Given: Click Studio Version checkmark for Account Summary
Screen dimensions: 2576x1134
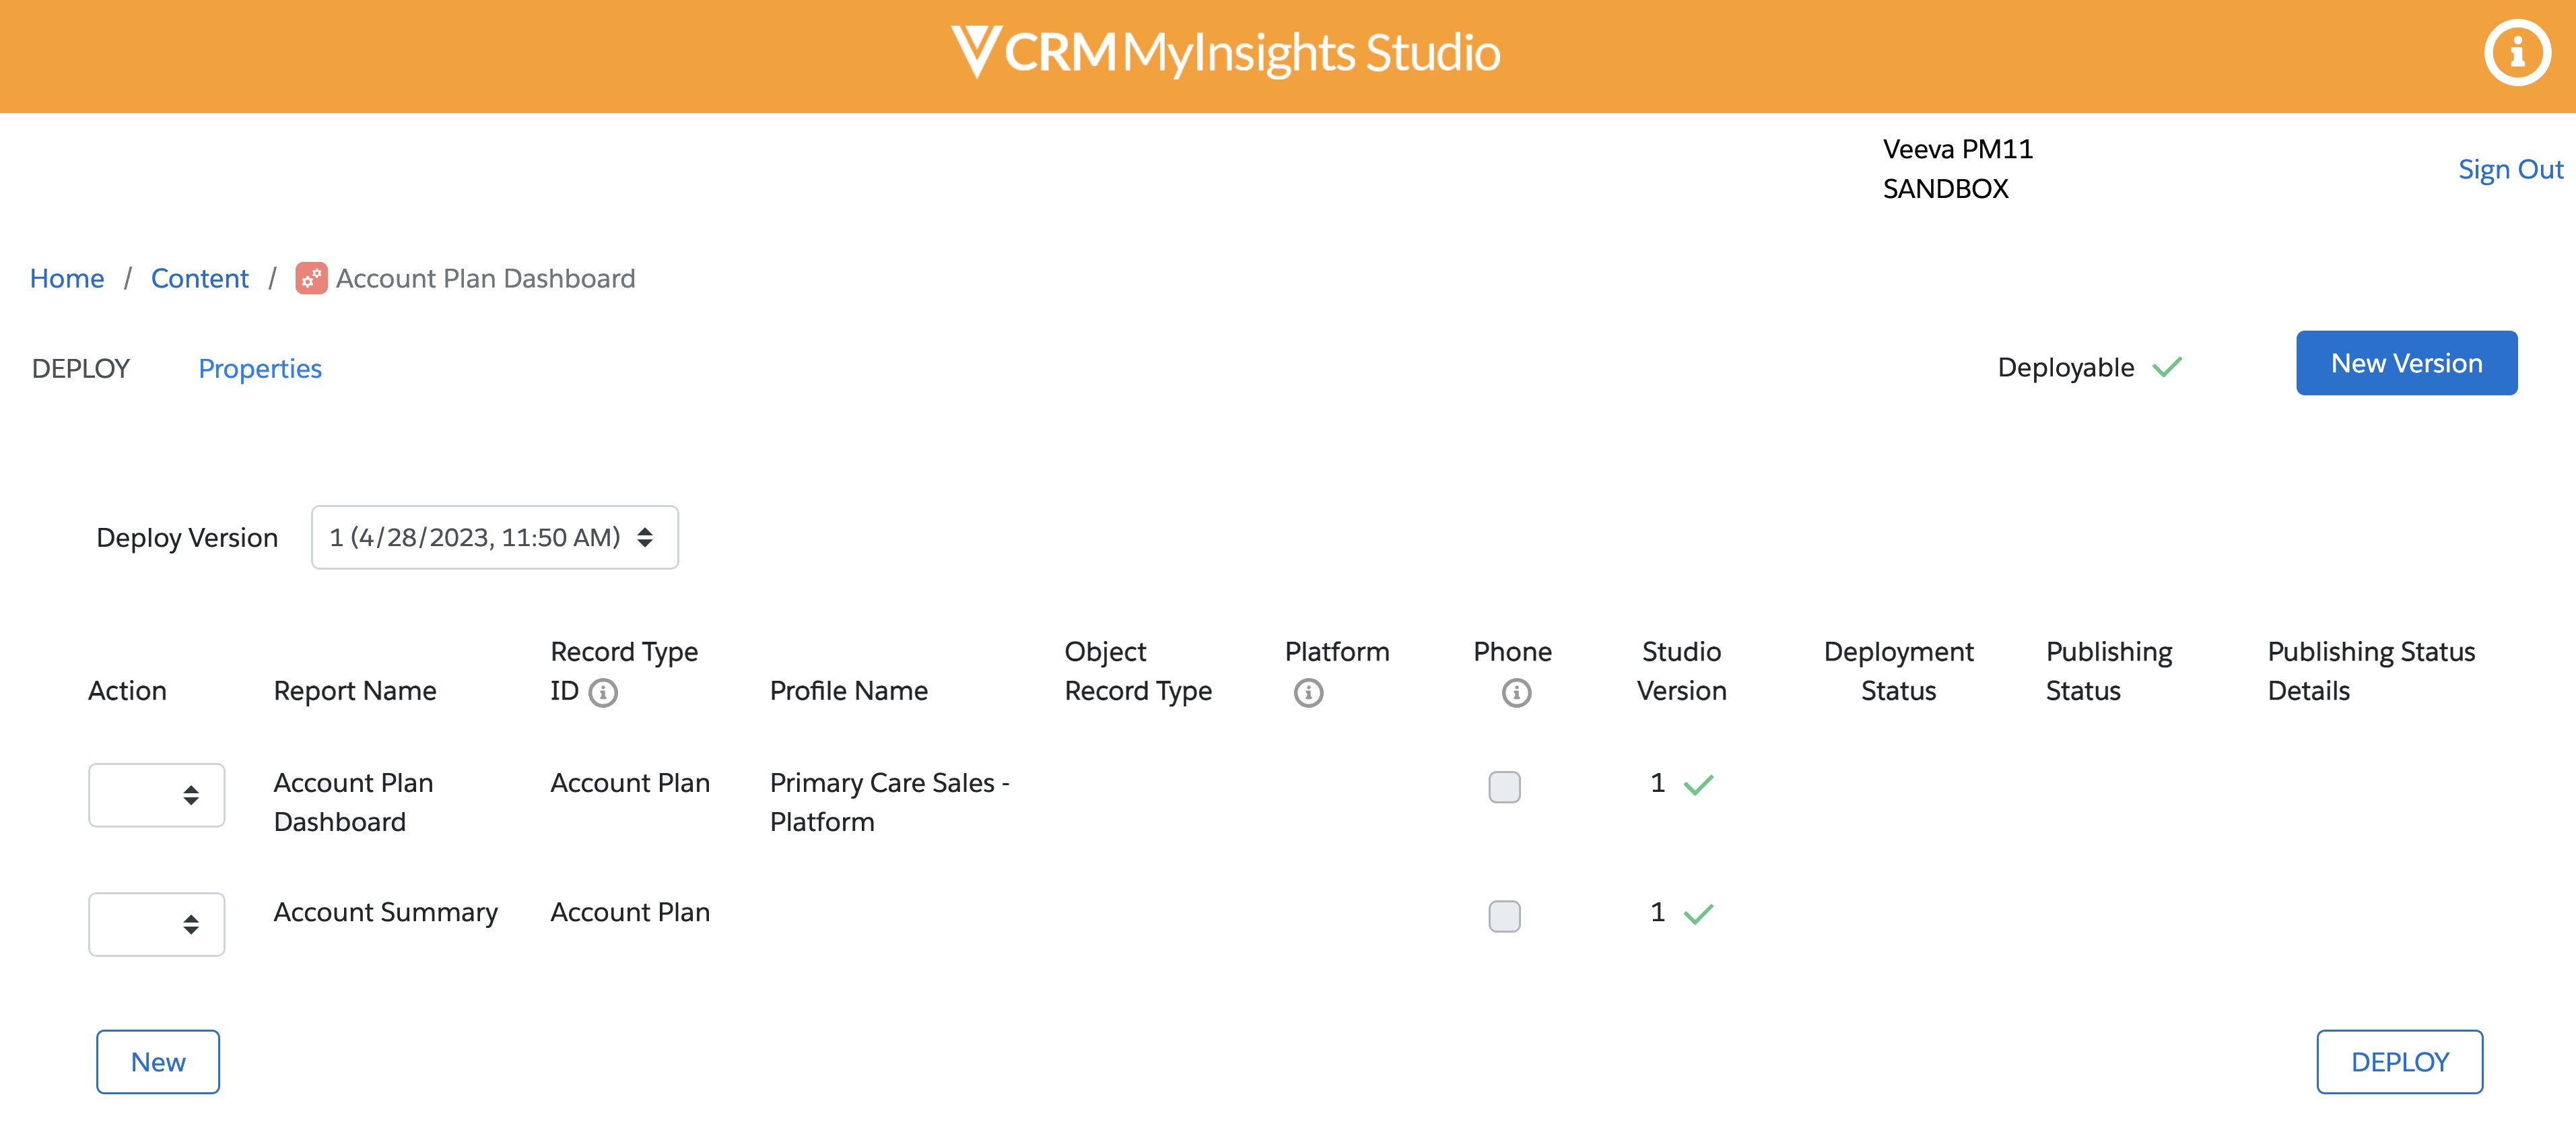Looking at the screenshot, I should tap(1698, 914).
